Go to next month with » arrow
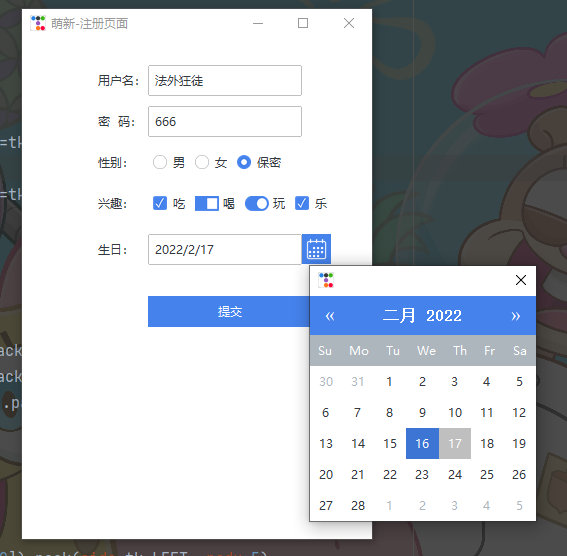Viewport: 567px width, 556px height. pyautogui.click(x=516, y=316)
